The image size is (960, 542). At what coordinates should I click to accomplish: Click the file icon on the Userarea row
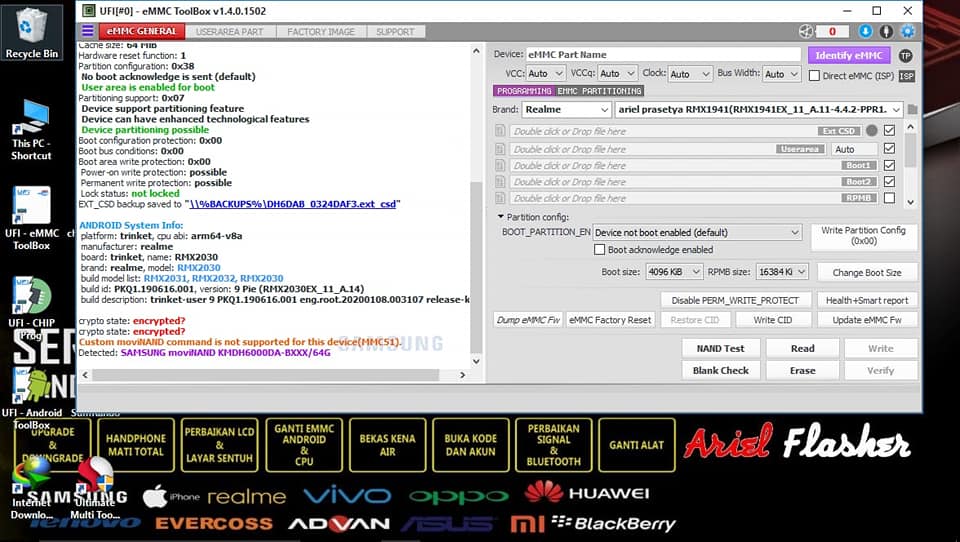point(500,149)
